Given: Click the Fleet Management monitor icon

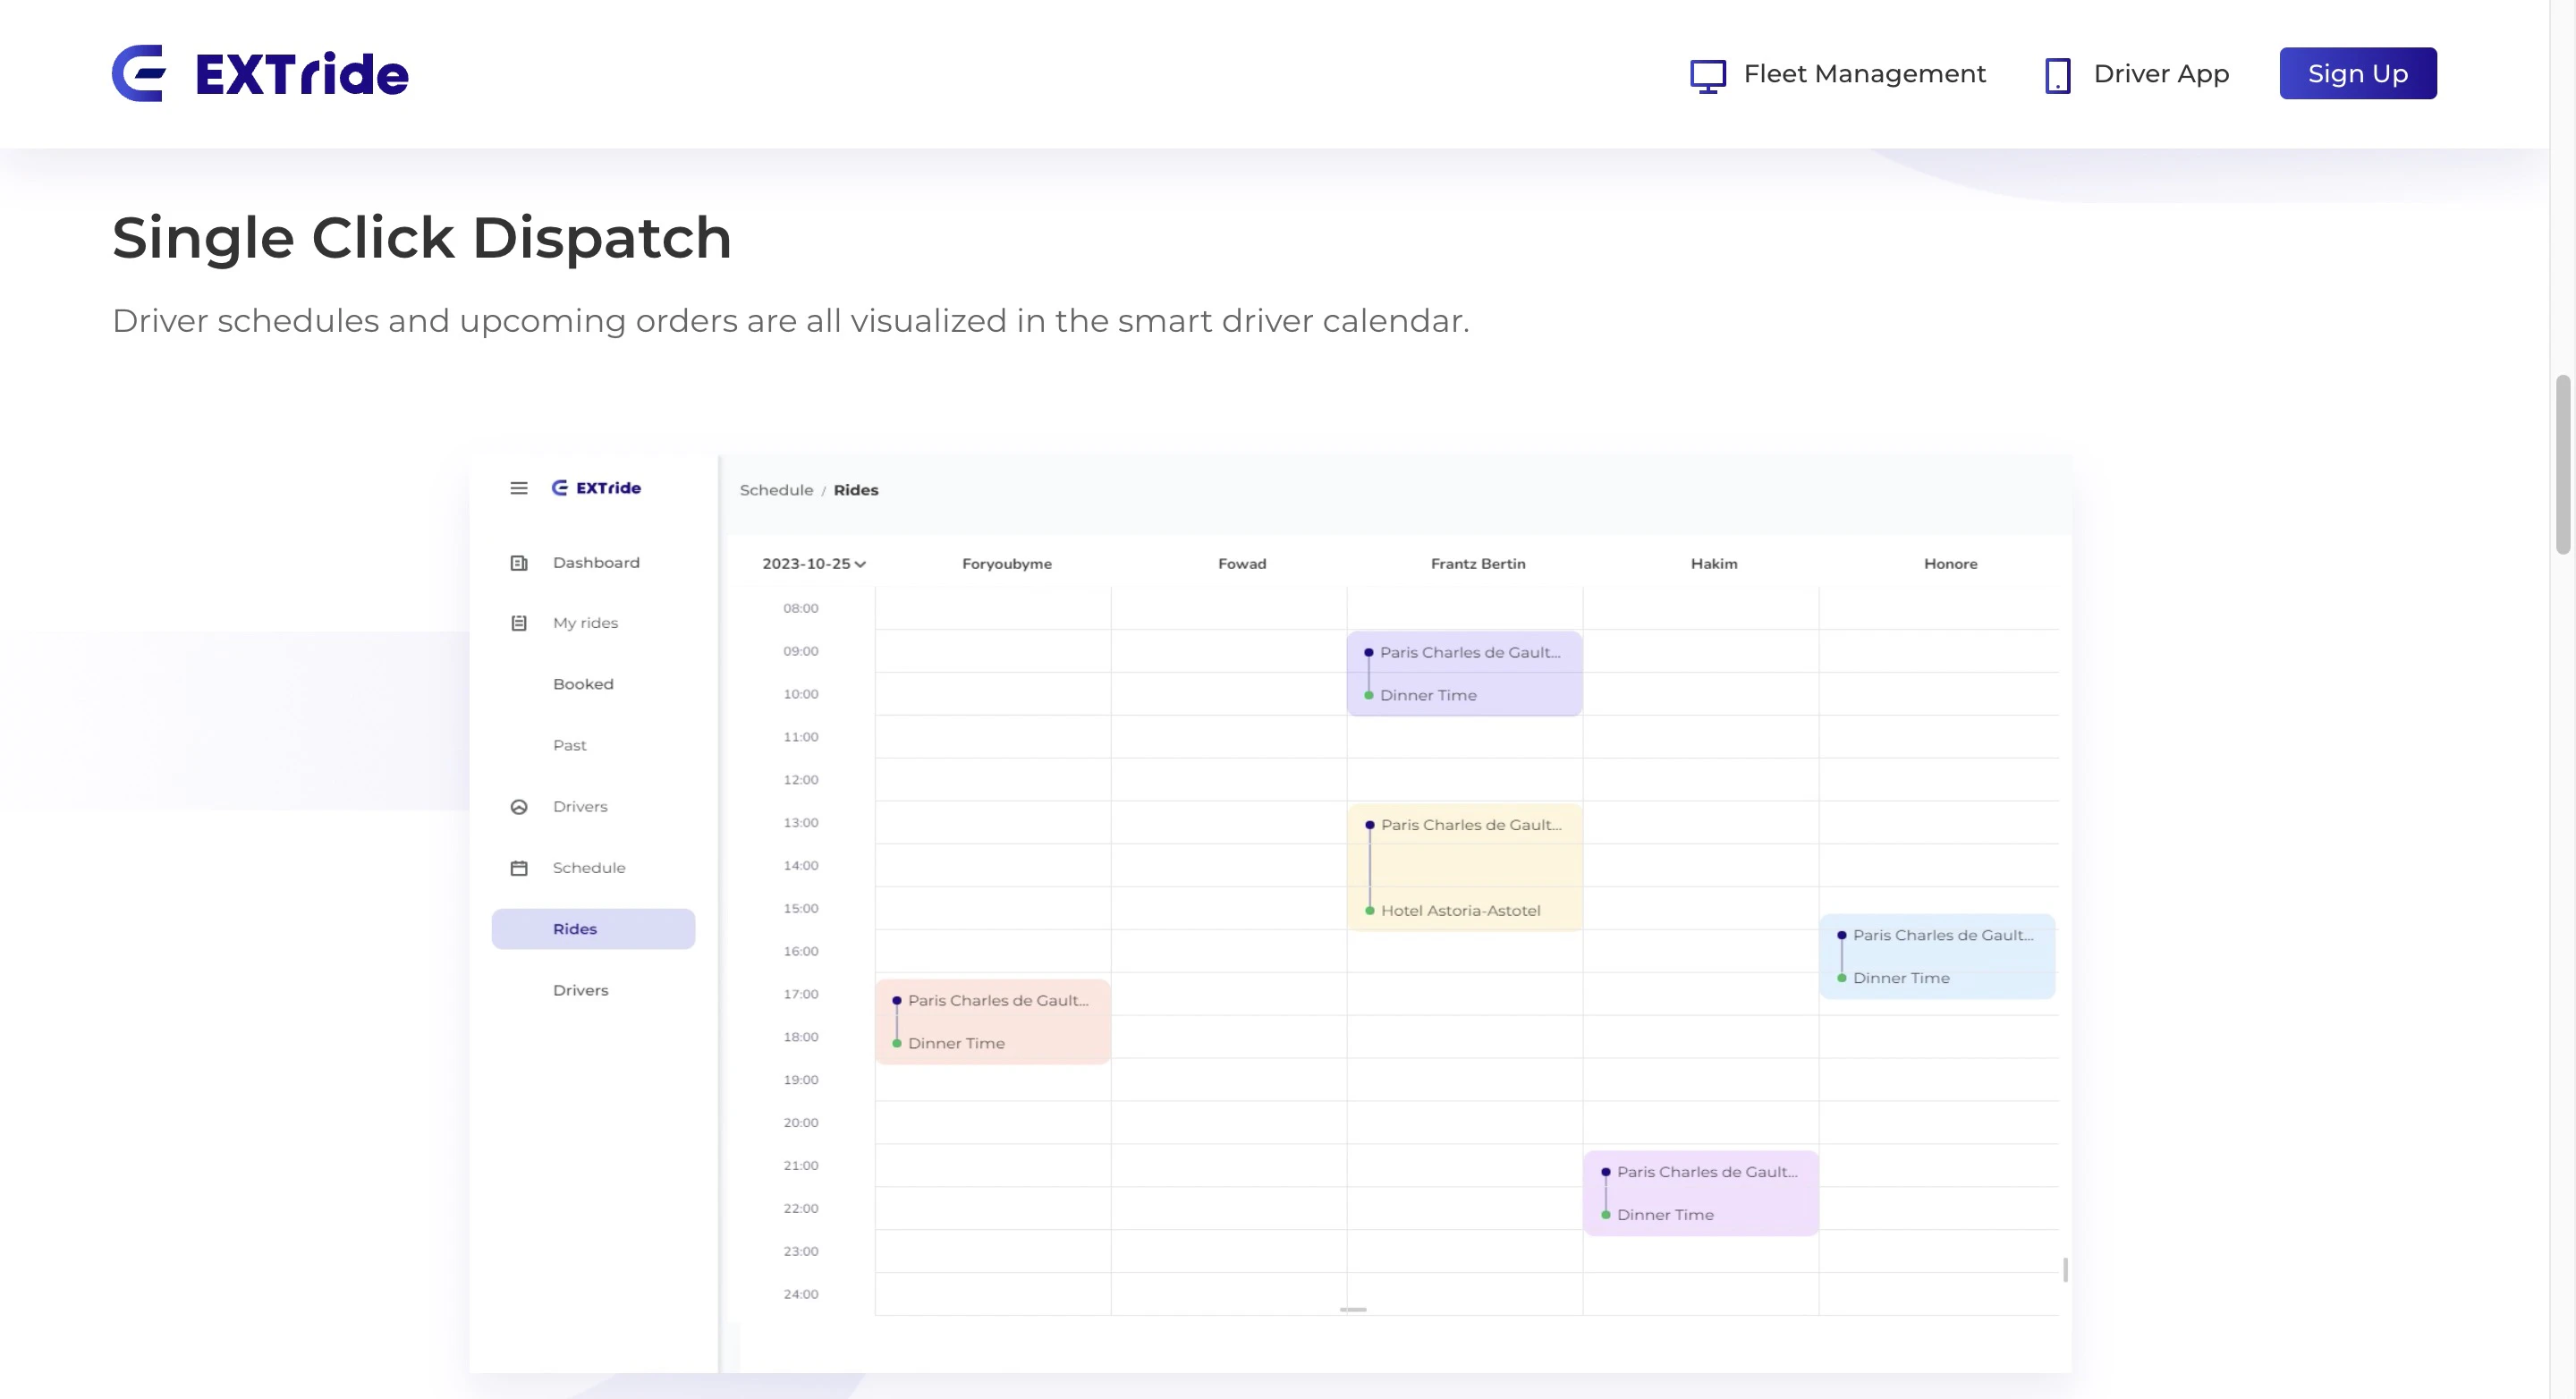Looking at the screenshot, I should coord(1707,75).
